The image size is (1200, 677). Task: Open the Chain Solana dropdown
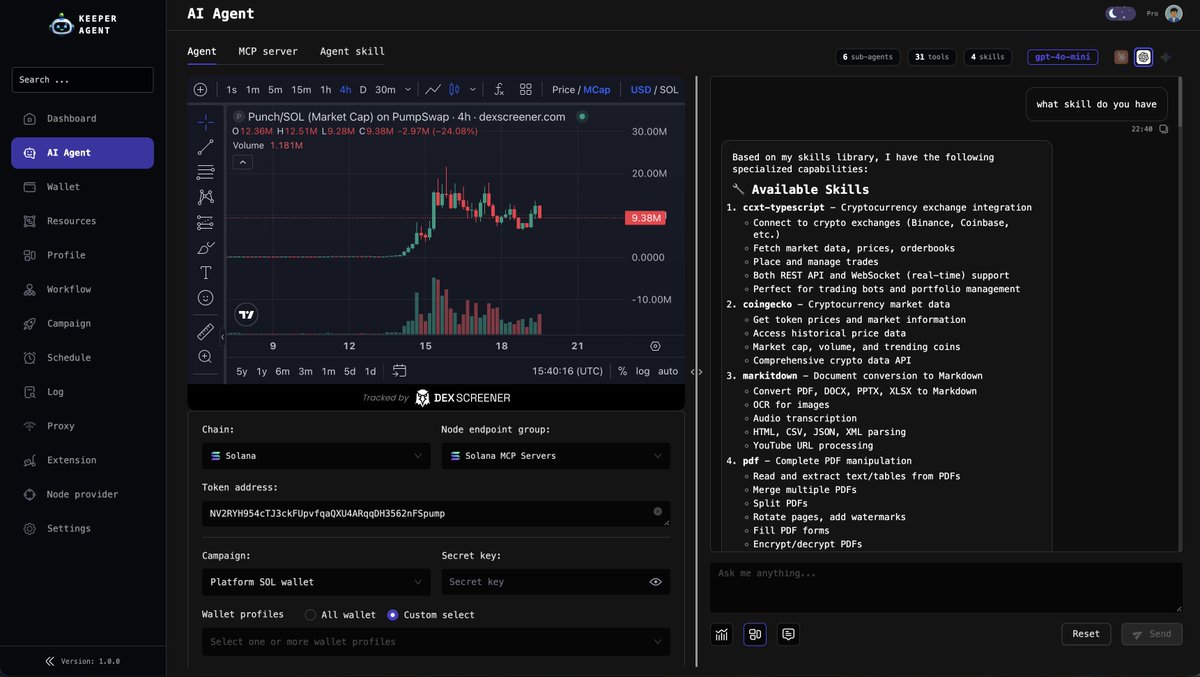(316, 456)
